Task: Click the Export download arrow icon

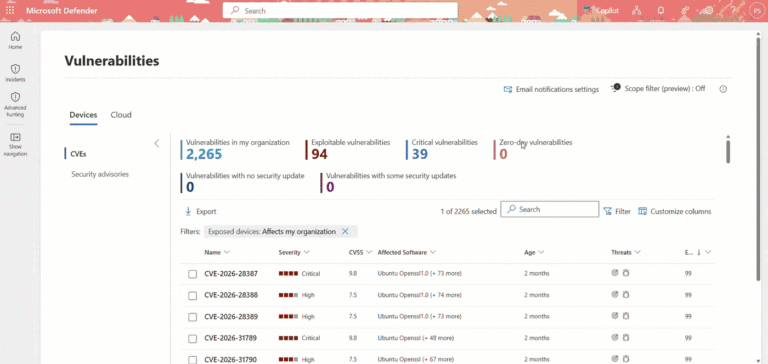Action: (x=188, y=211)
